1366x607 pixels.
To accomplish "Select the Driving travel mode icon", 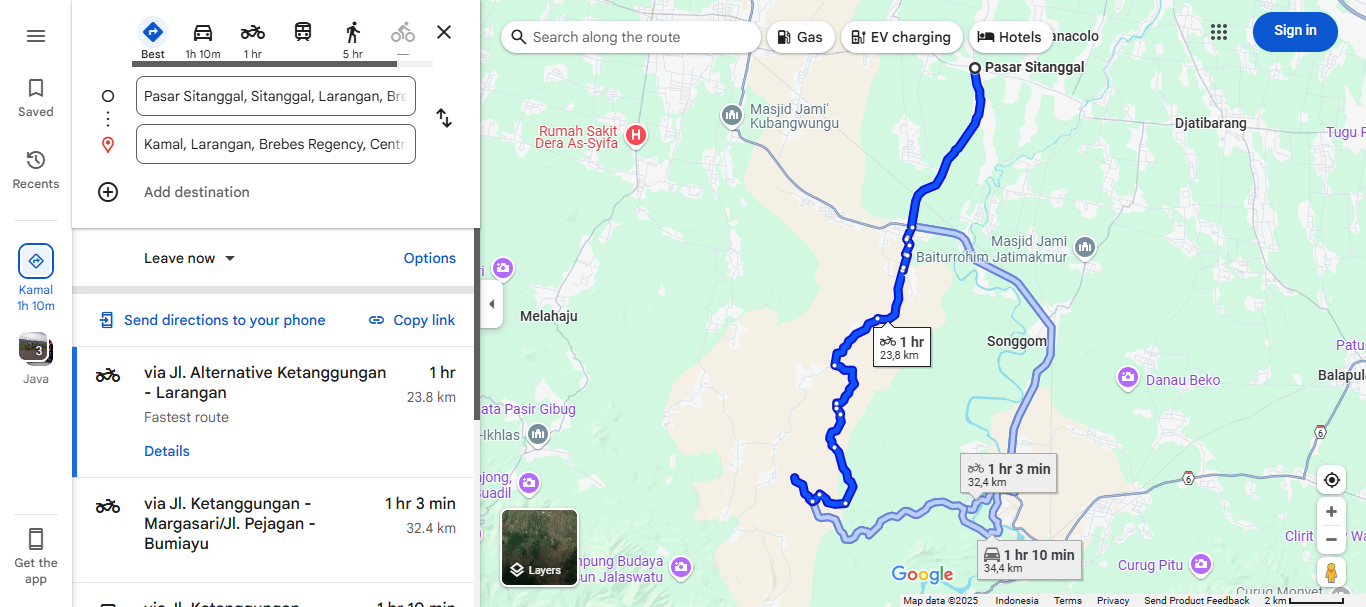I will click(203, 32).
